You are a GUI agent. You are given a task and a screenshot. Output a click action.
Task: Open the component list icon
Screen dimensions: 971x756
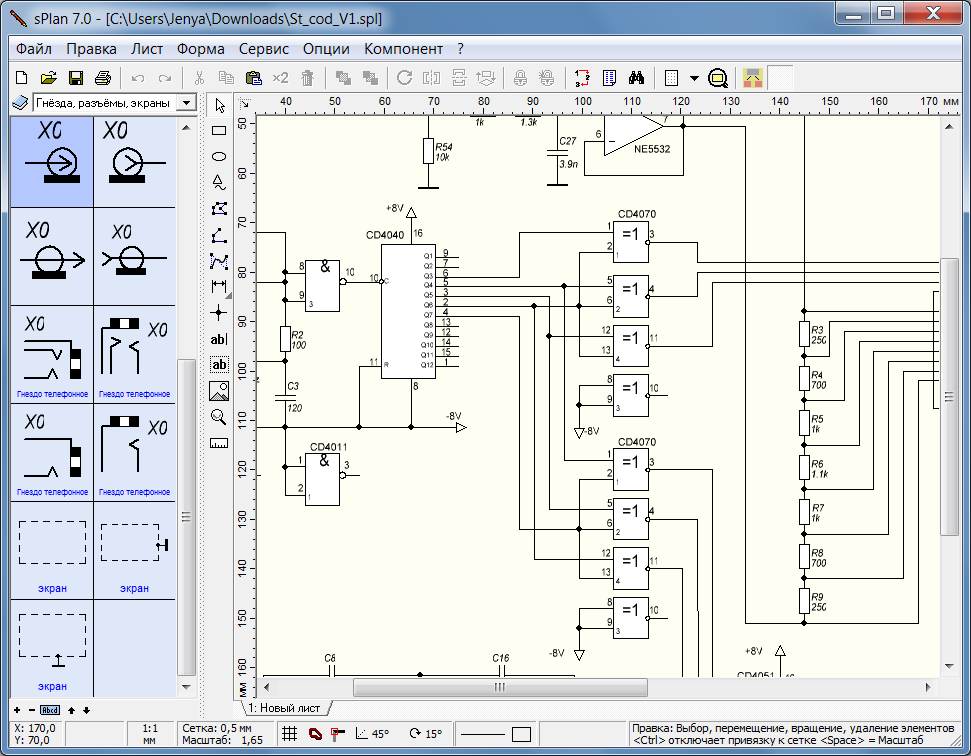coord(609,78)
